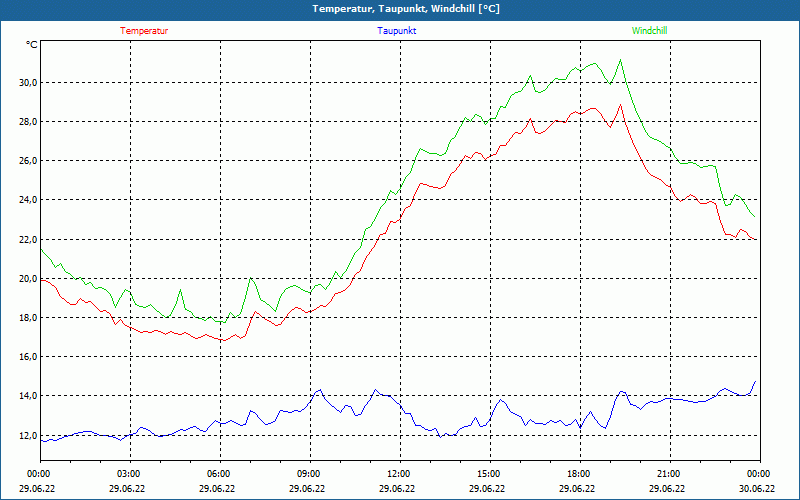Click the 14,0 y-axis value
This screenshot has width=800, height=500.
click(28, 395)
